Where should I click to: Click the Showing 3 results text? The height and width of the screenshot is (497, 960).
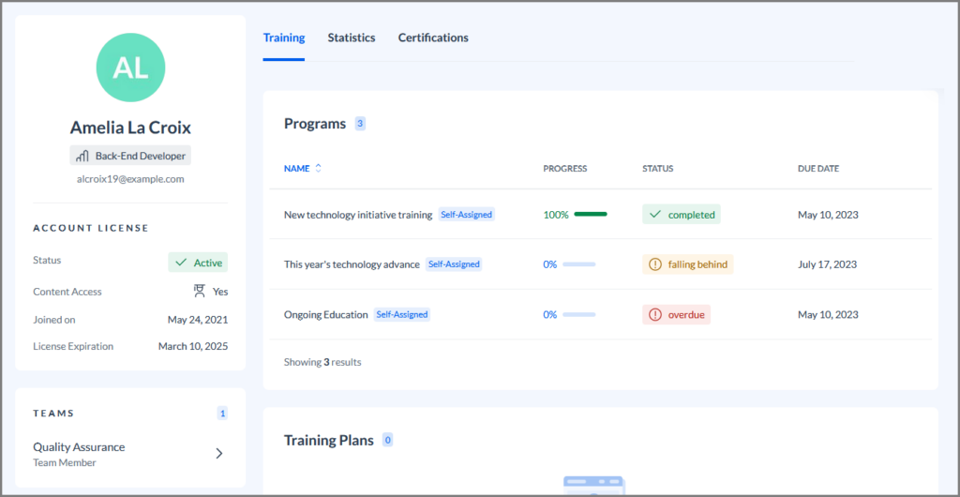(x=323, y=362)
